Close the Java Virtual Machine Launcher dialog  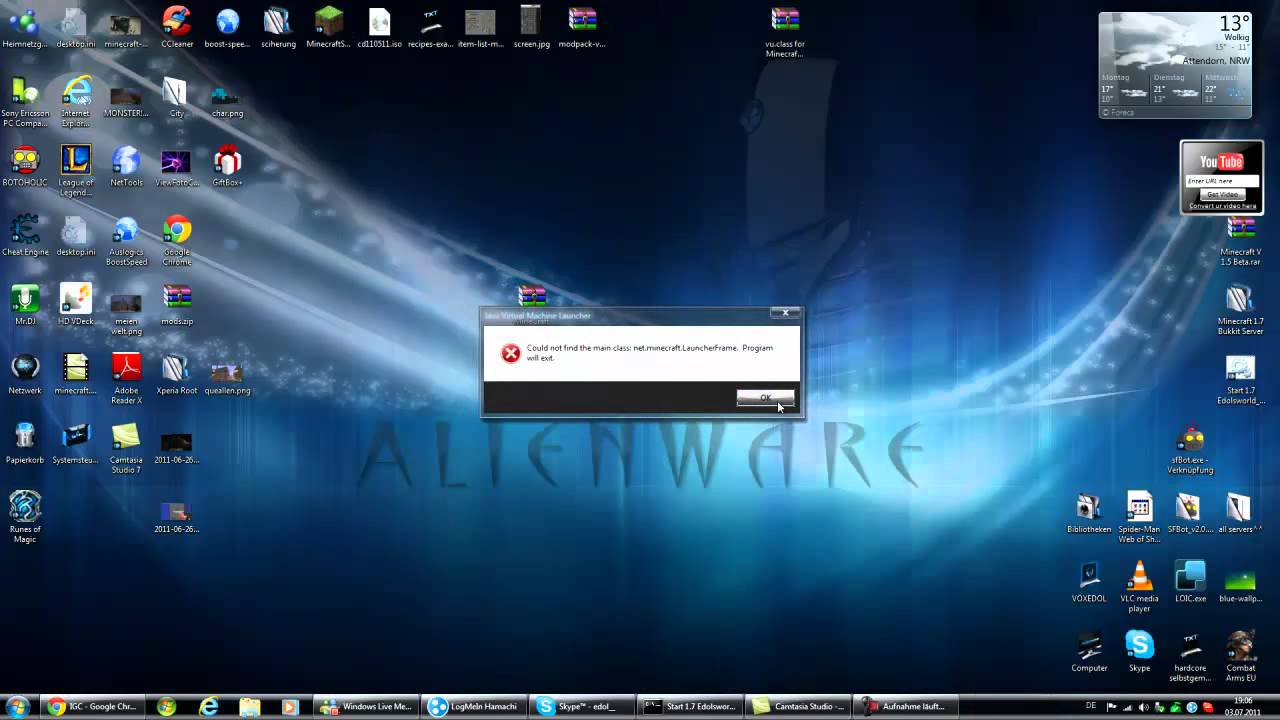pyautogui.click(x=785, y=313)
